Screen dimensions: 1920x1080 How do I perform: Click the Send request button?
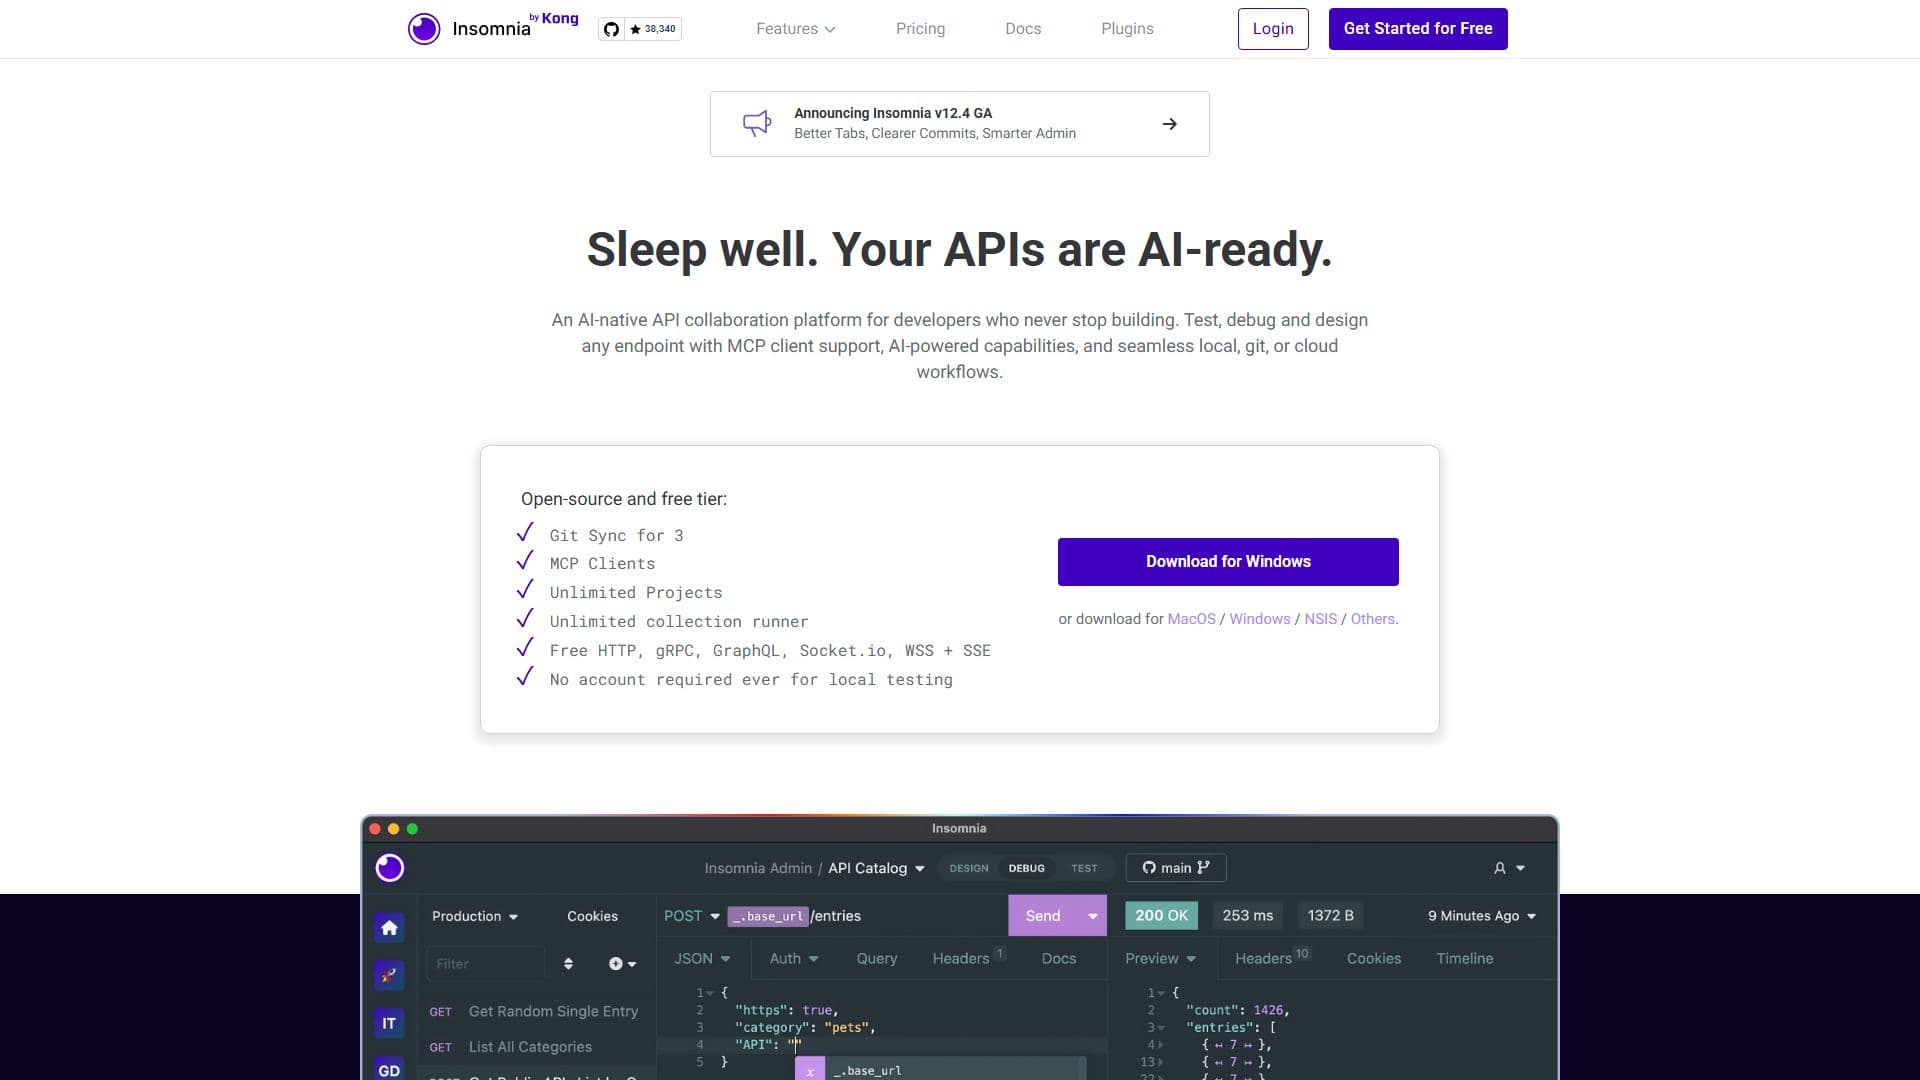tap(1043, 916)
